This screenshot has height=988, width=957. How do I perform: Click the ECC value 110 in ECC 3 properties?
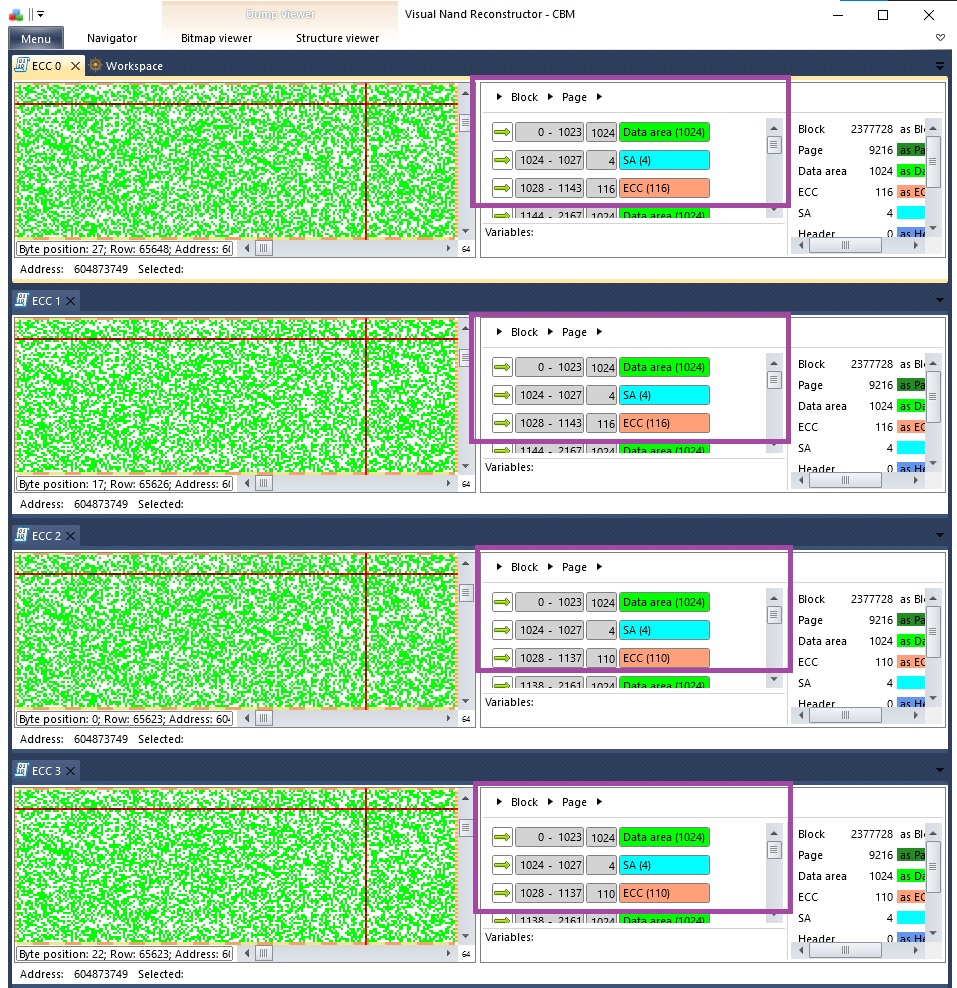coord(884,897)
